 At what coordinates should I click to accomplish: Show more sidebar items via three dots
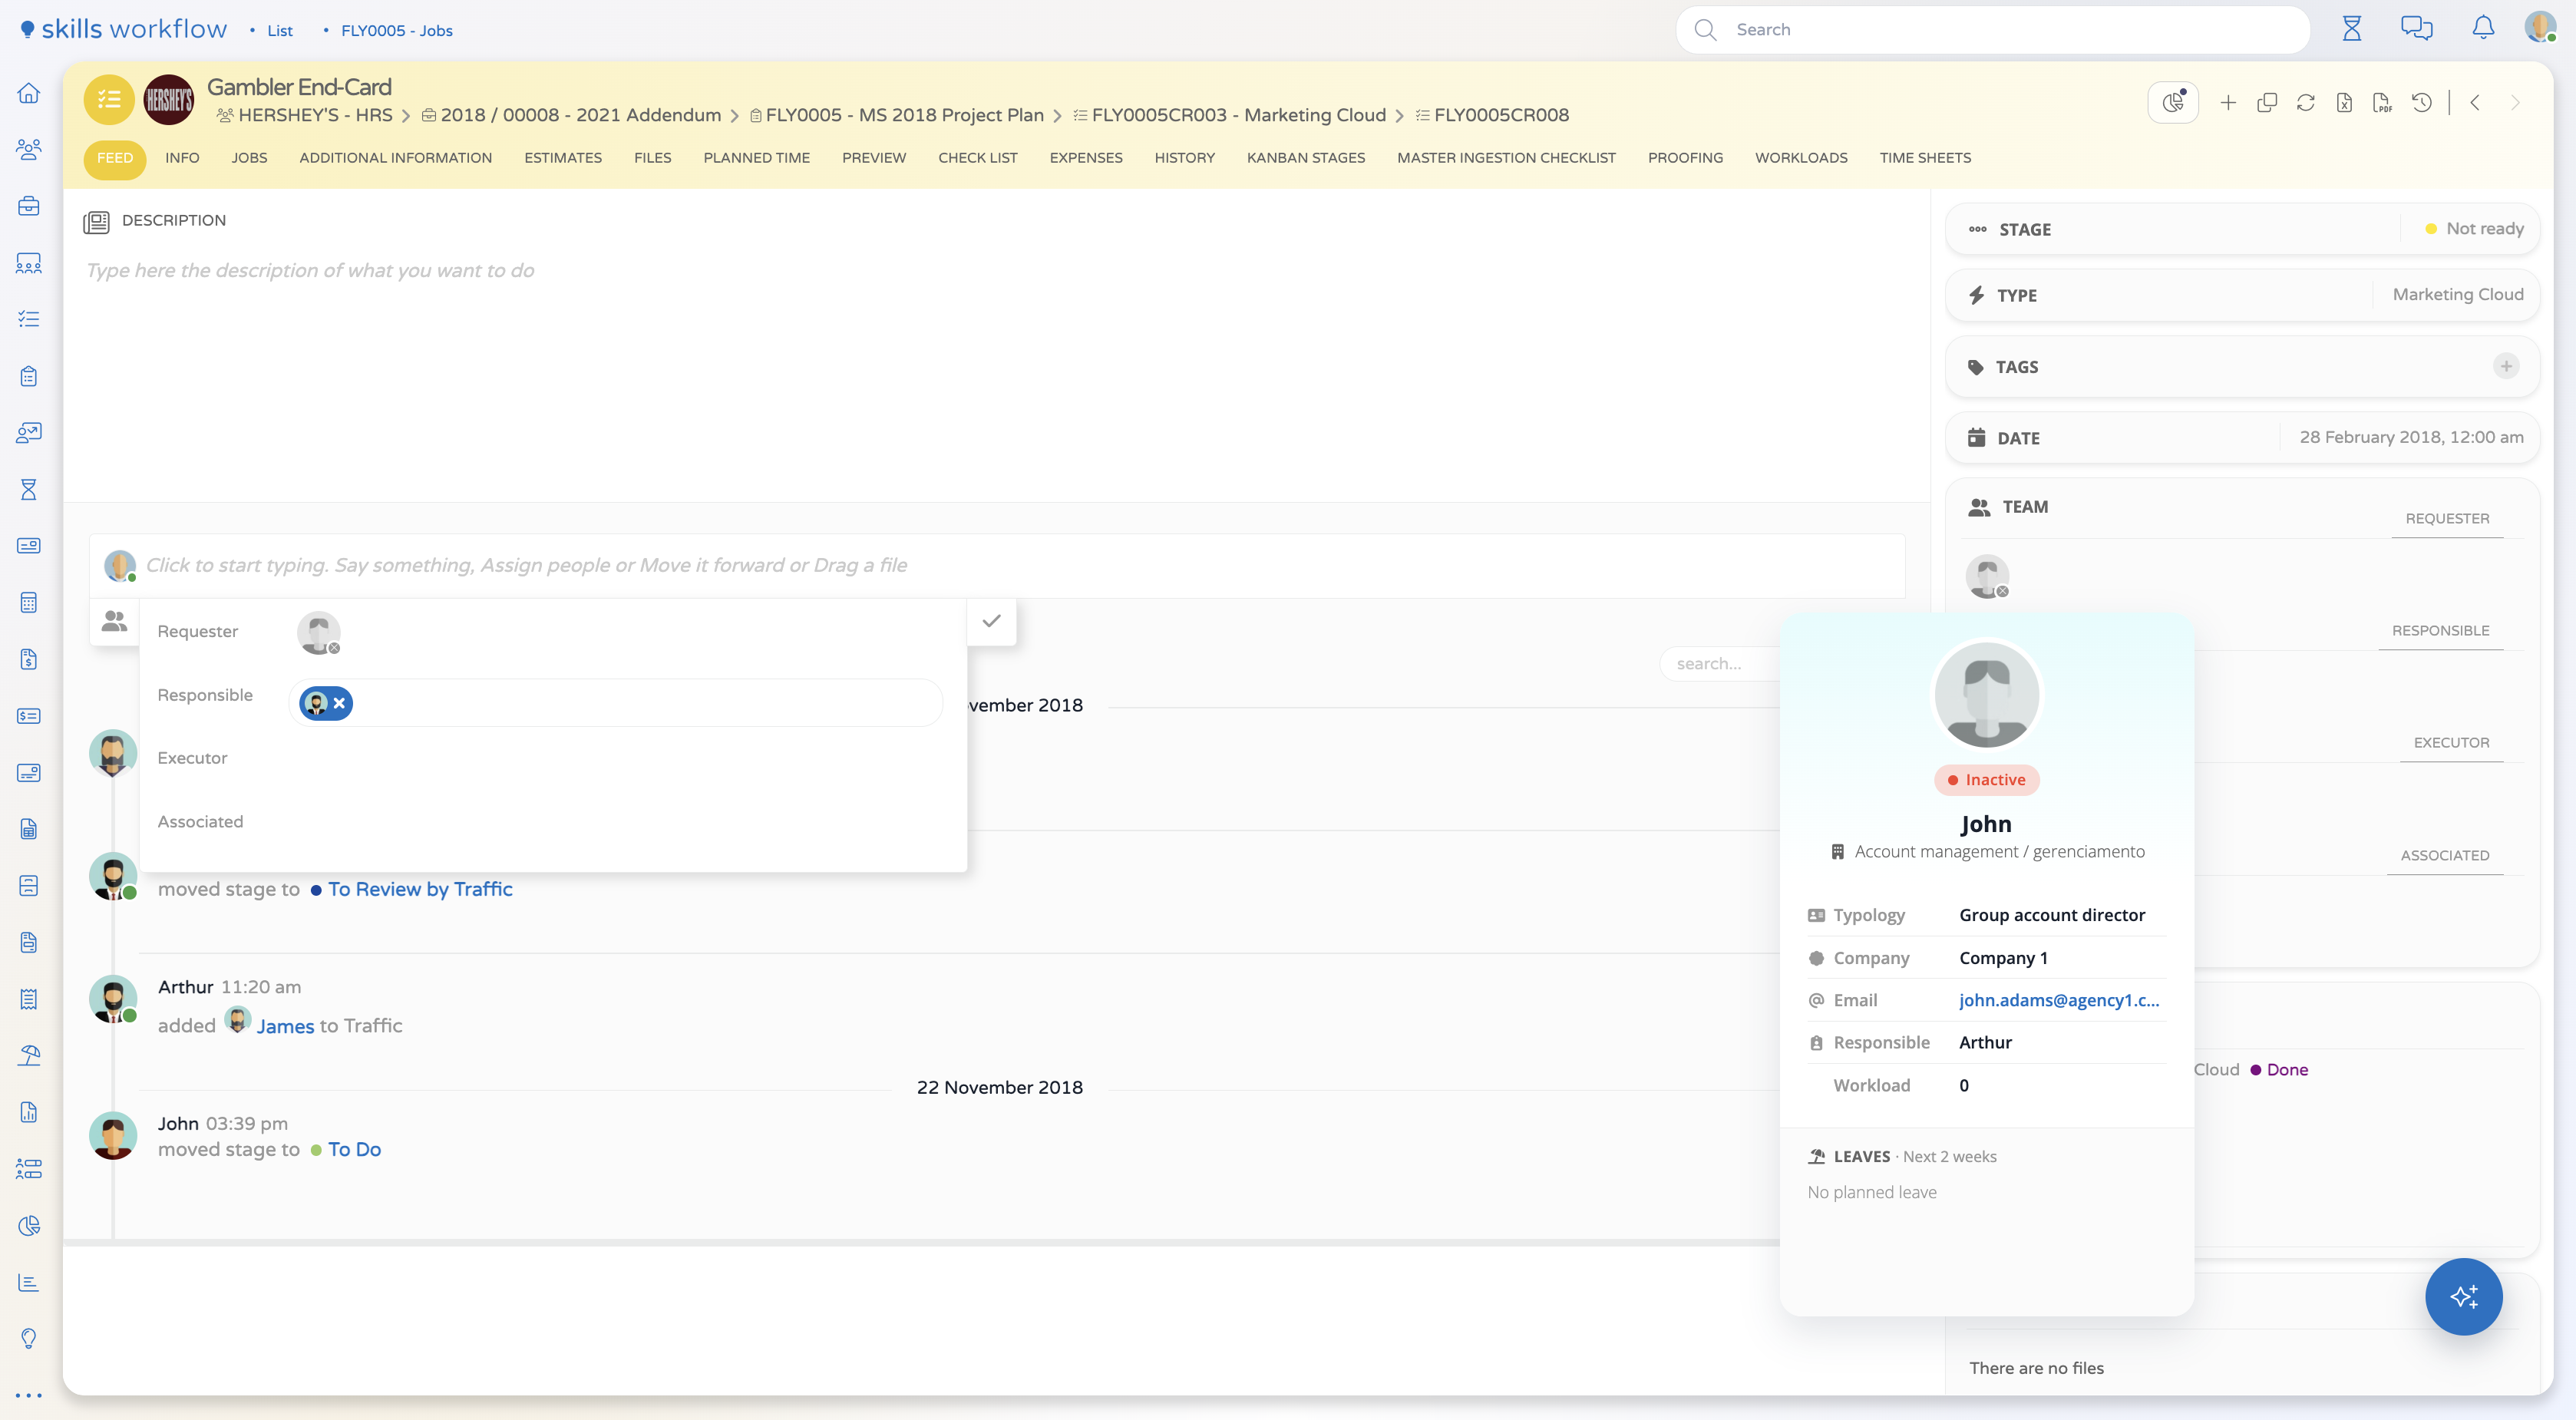pyautogui.click(x=29, y=1395)
